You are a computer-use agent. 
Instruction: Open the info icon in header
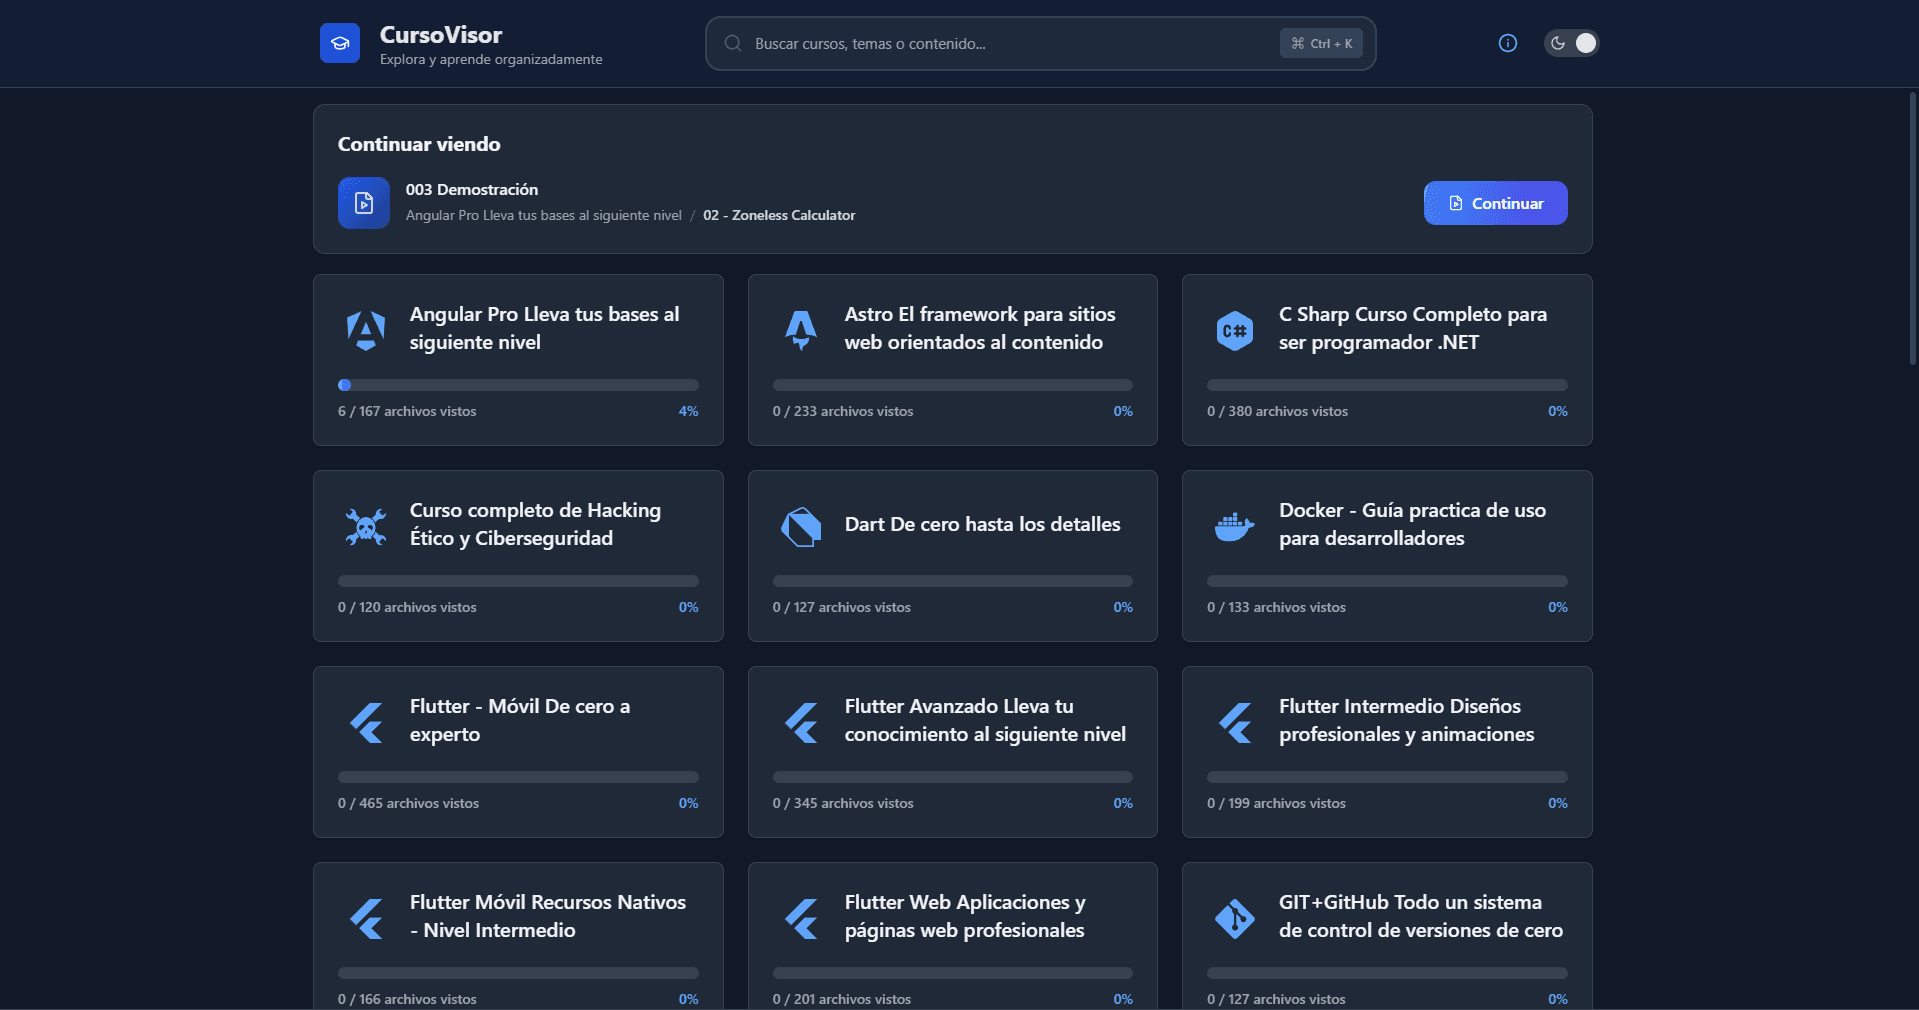1507,43
